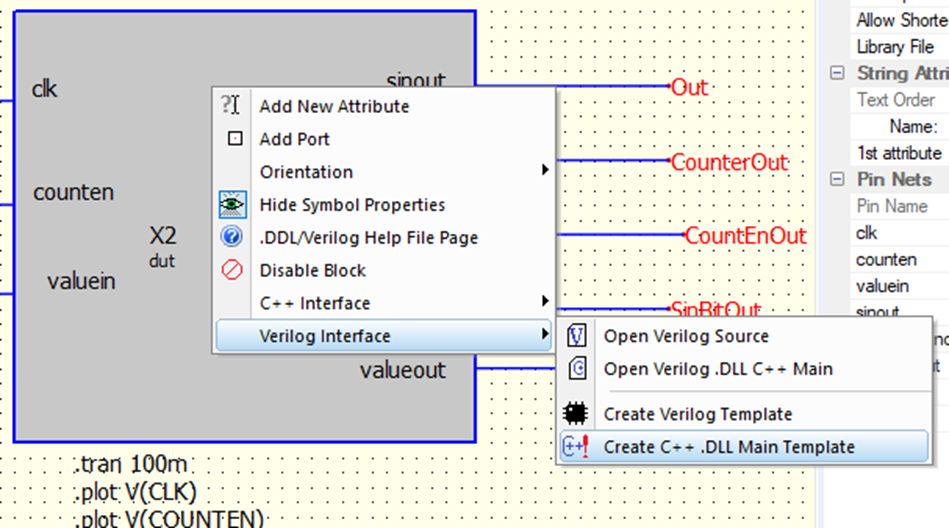The image size is (949, 528).
Task: Click the eye icon for Hide Symbol Properties
Action: click(x=232, y=205)
